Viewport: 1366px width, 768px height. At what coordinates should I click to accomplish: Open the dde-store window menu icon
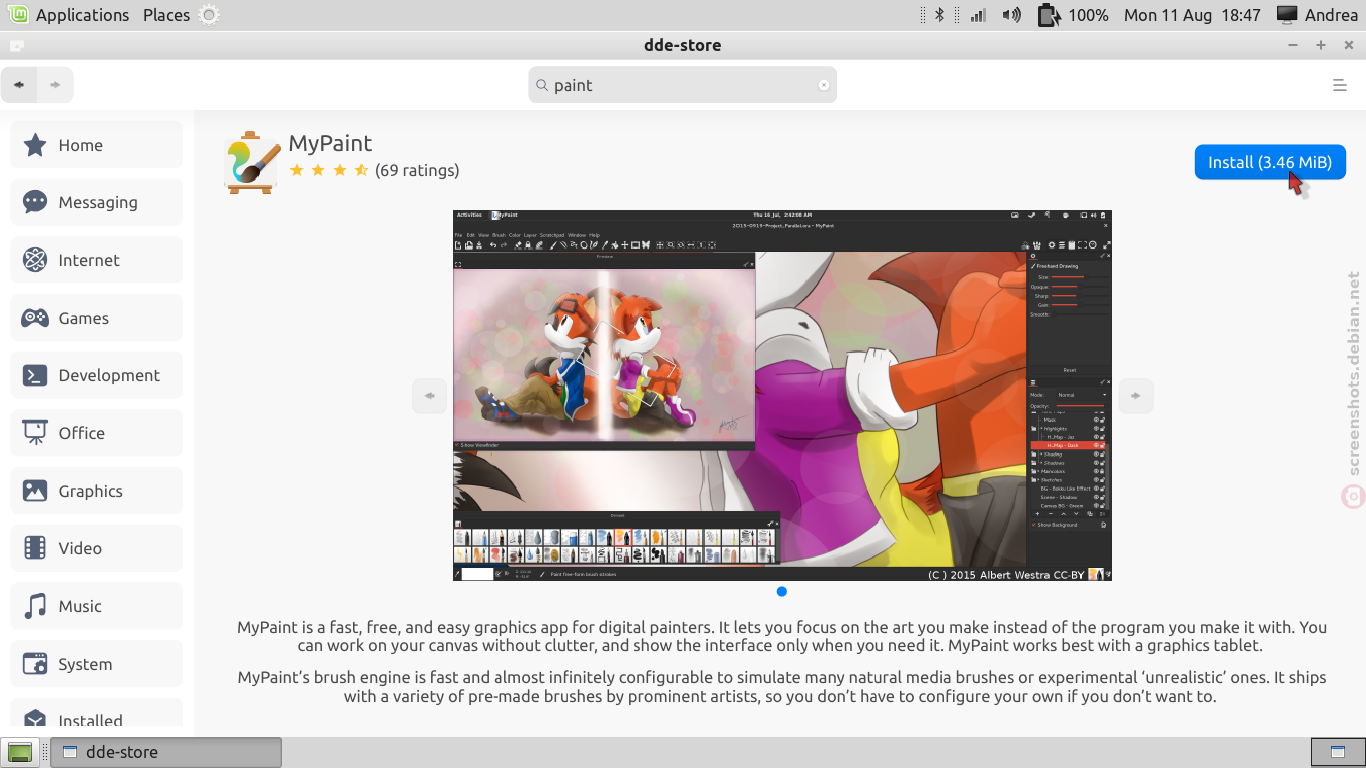coord(16,45)
